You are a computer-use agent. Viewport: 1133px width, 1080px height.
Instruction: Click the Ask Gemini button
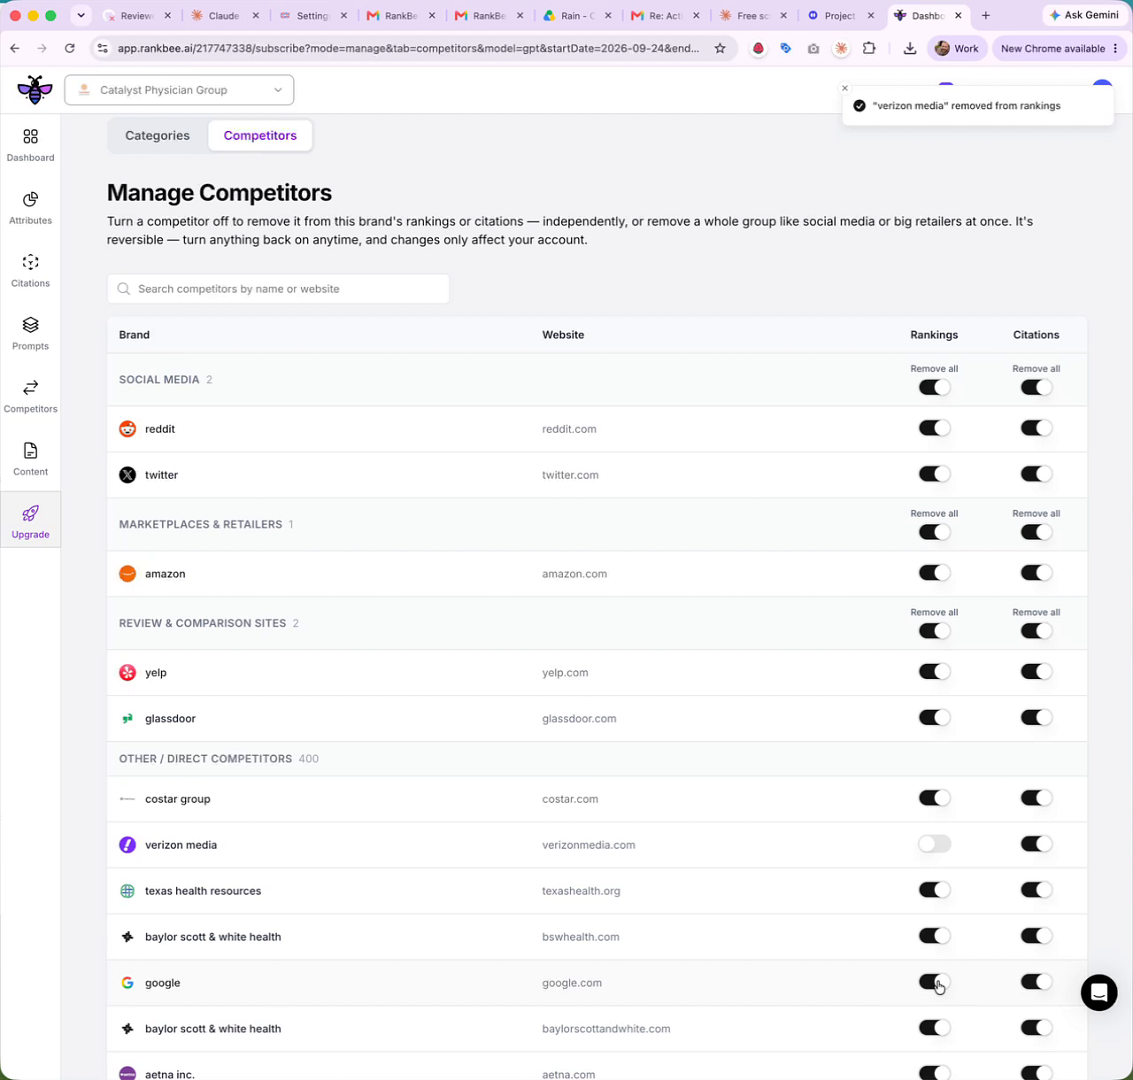point(1085,15)
